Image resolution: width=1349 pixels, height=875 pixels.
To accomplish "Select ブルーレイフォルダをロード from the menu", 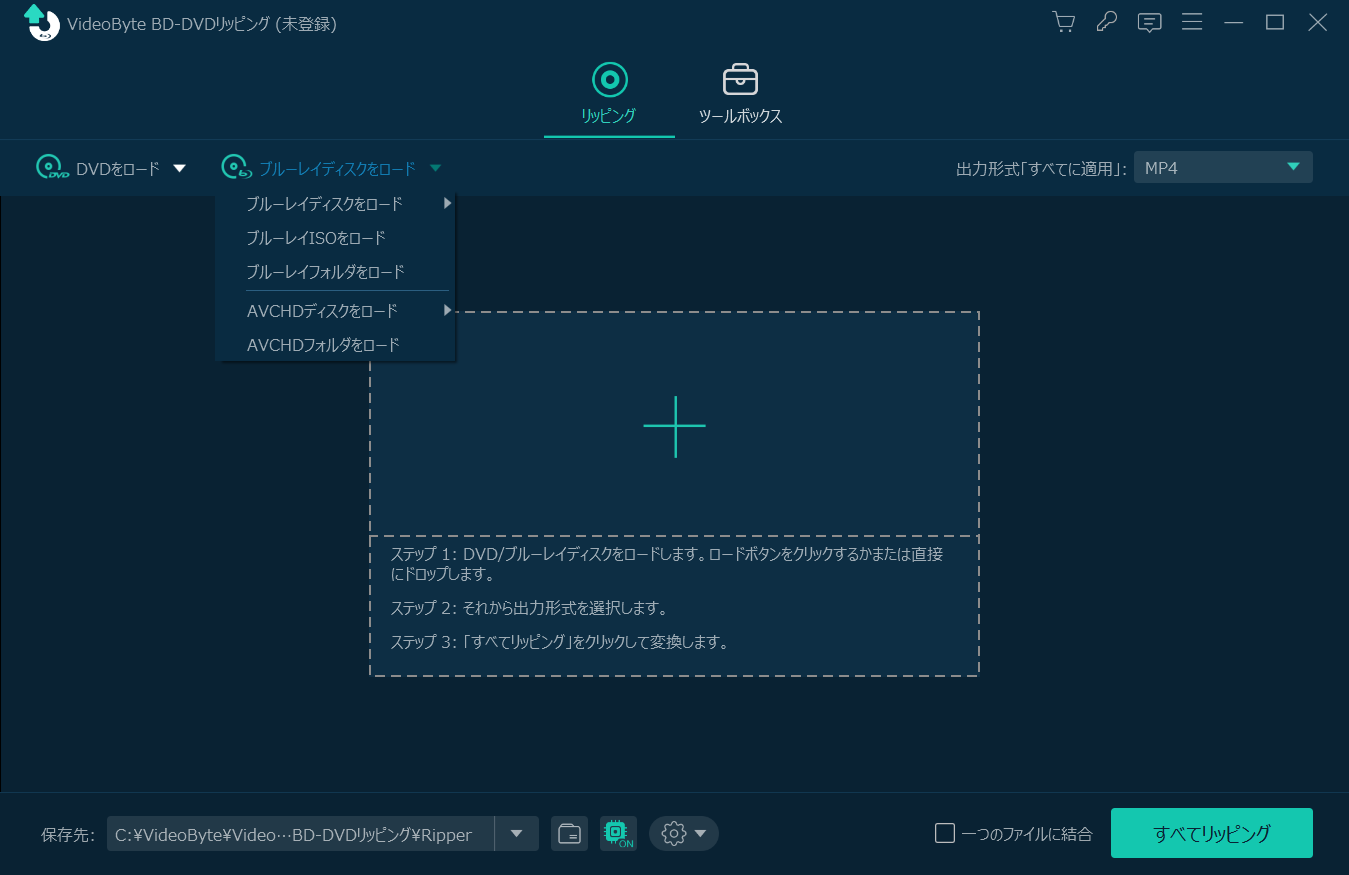I will click(325, 271).
